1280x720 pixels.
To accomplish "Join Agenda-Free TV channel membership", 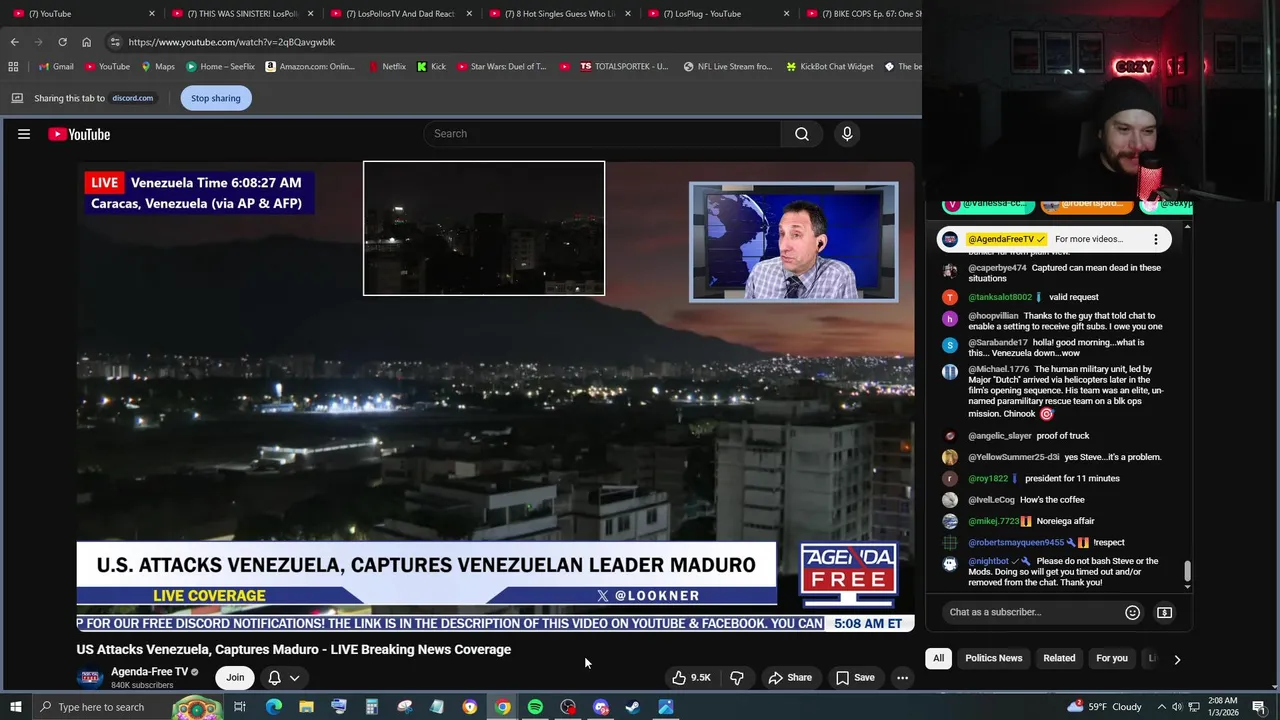I will [x=235, y=677].
